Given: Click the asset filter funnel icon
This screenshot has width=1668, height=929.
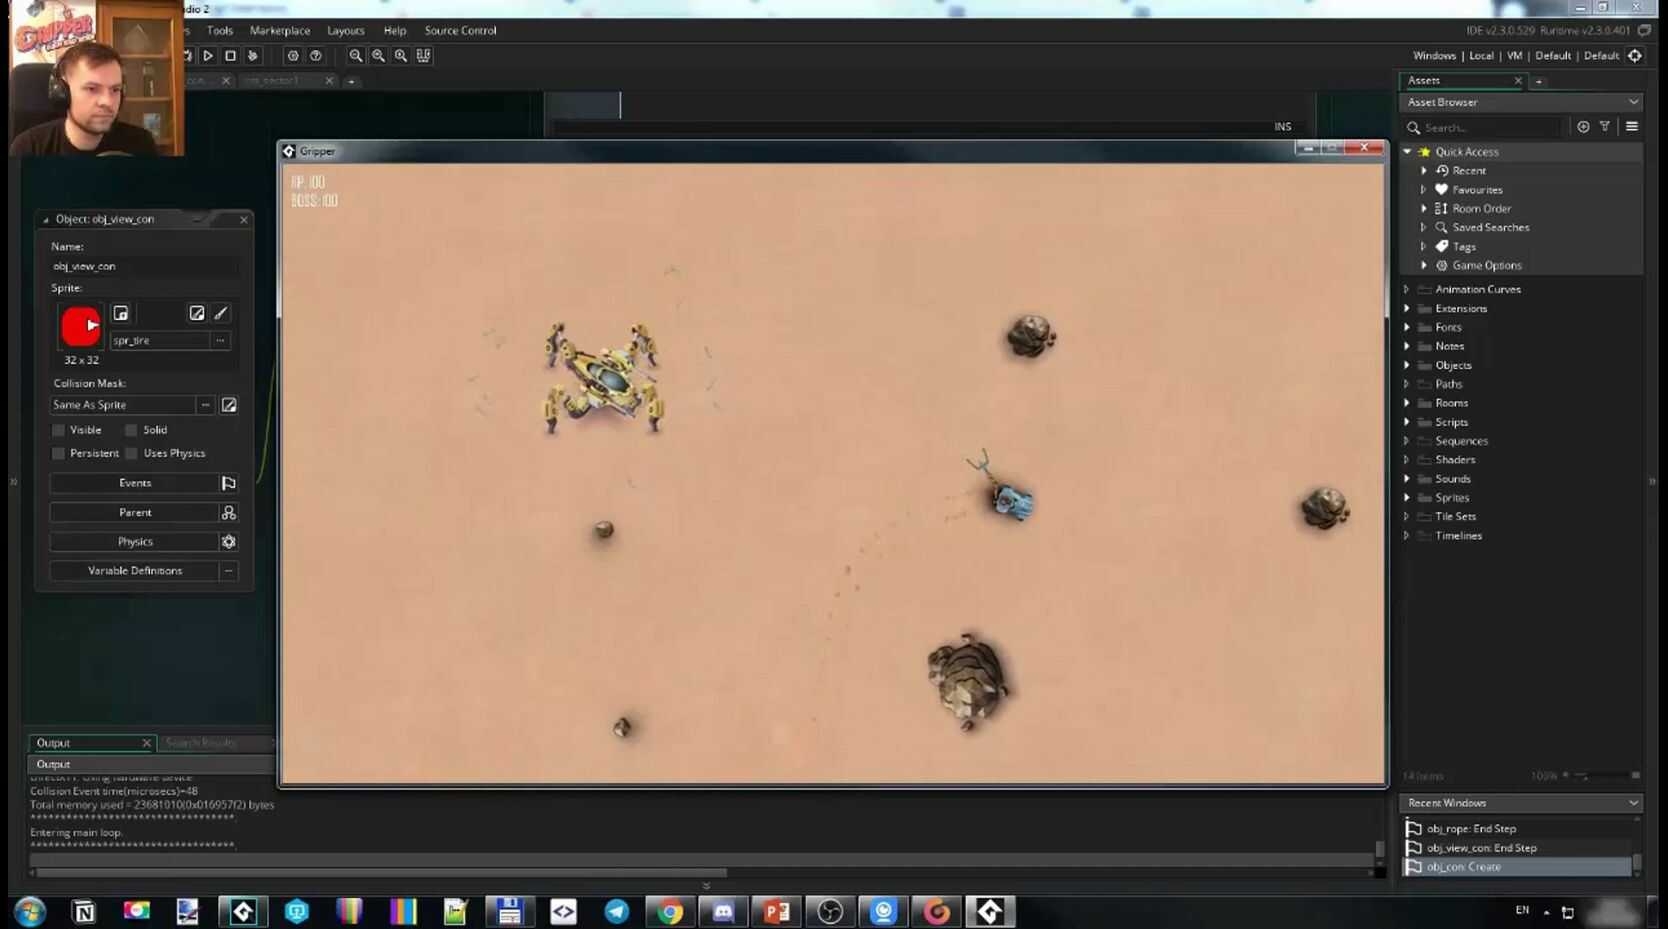Looking at the screenshot, I should point(1605,127).
